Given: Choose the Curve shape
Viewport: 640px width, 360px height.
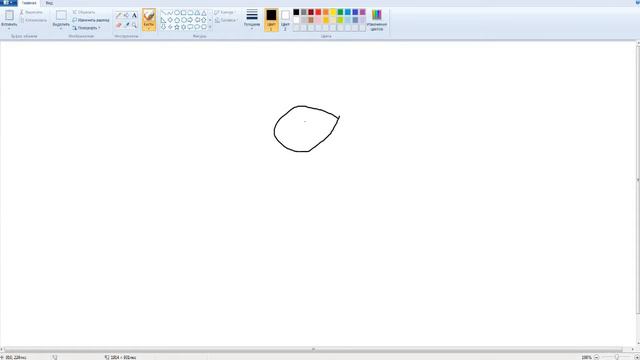Looking at the screenshot, I should pyautogui.click(x=170, y=13).
